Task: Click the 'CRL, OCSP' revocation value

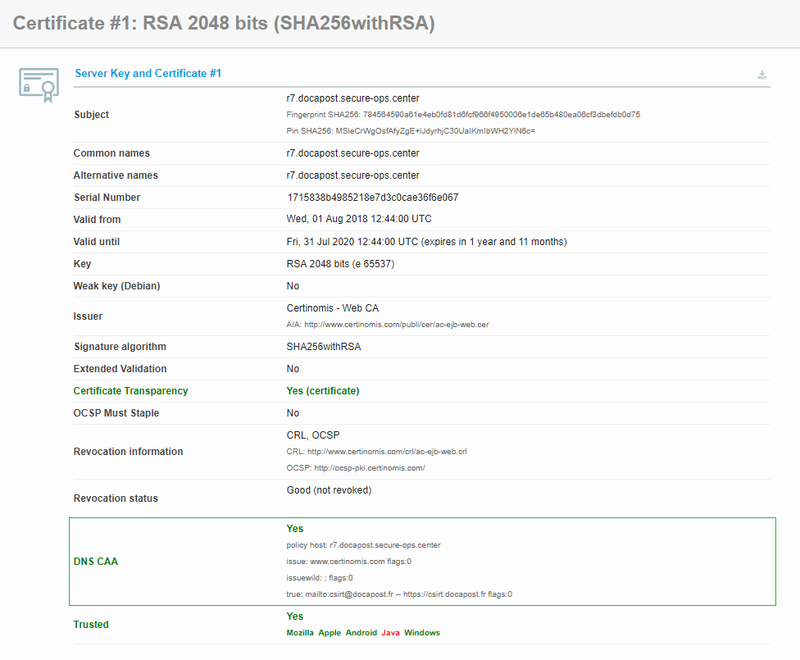Action: pyautogui.click(x=313, y=435)
